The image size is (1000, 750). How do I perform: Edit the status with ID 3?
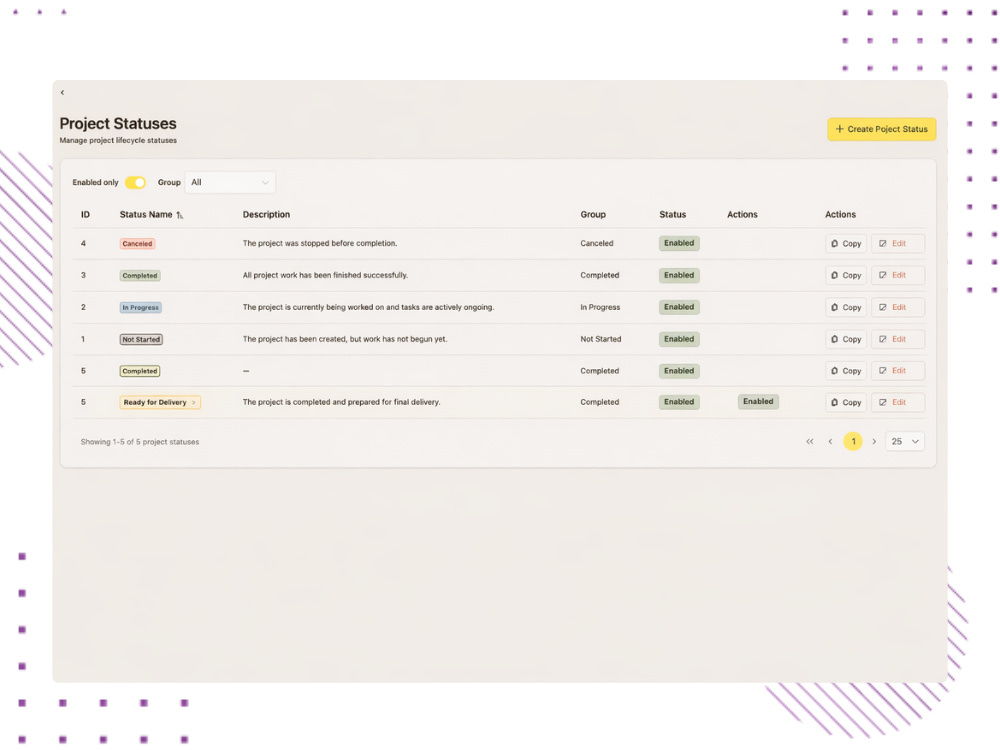click(x=898, y=276)
